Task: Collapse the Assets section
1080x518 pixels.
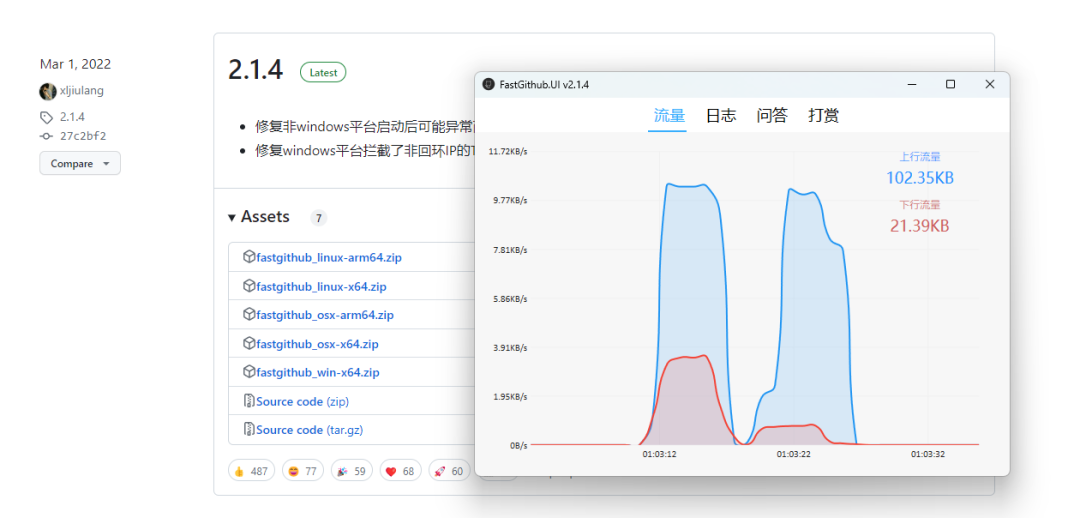Action: tap(259, 217)
